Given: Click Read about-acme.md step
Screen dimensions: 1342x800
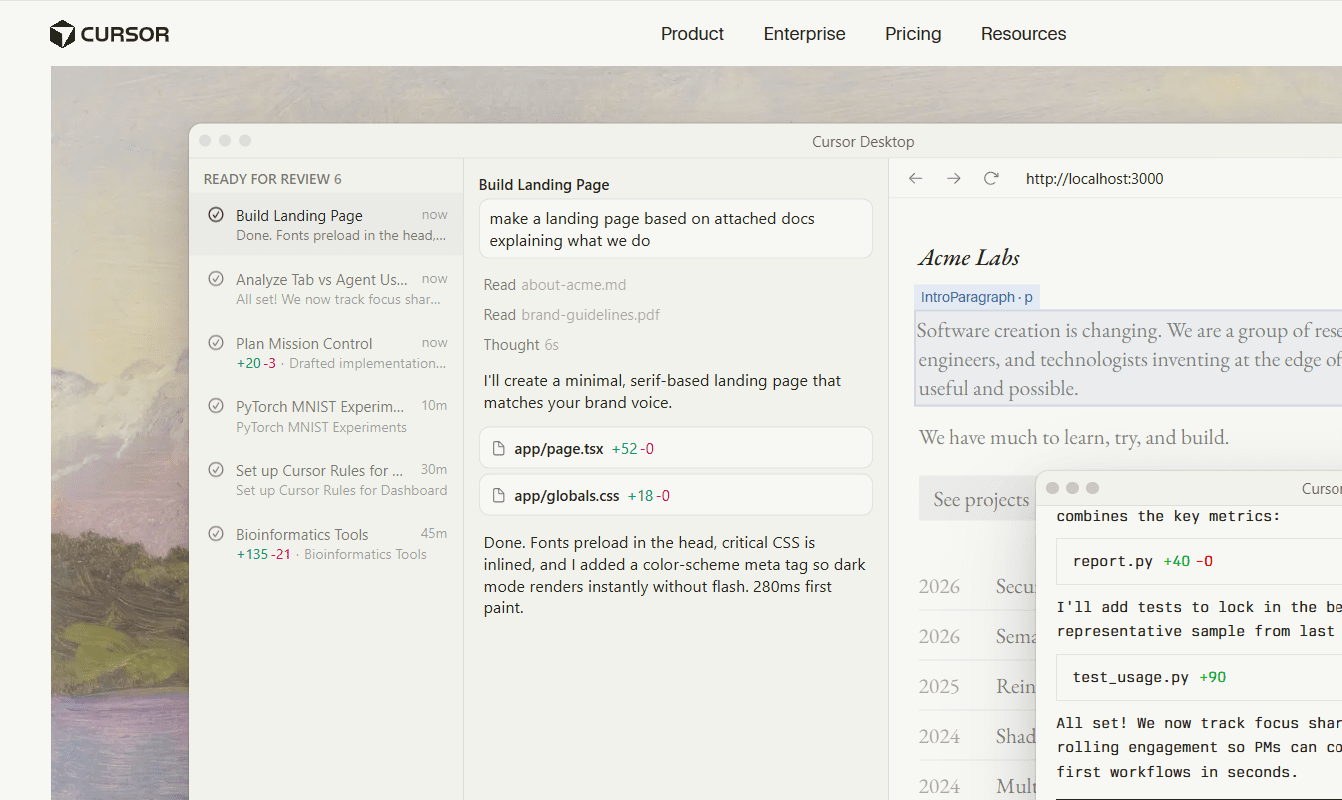Looking at the screenshot, I should point(555,285).
